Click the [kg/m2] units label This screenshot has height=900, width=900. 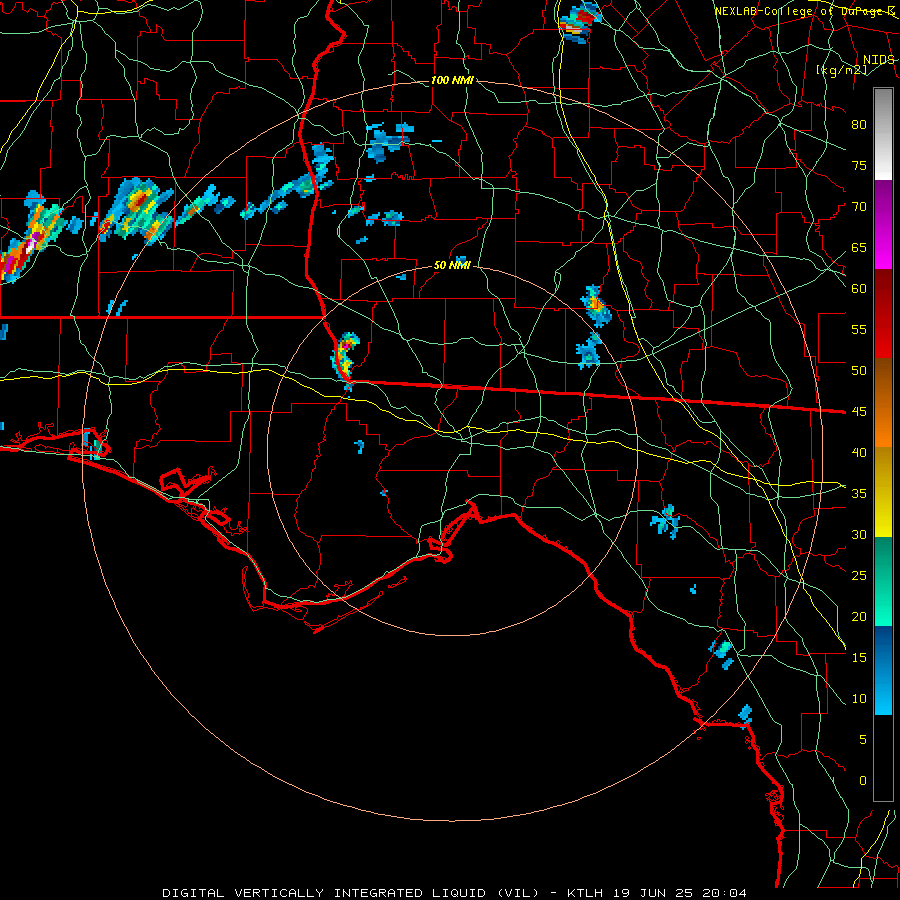point(841,70)
